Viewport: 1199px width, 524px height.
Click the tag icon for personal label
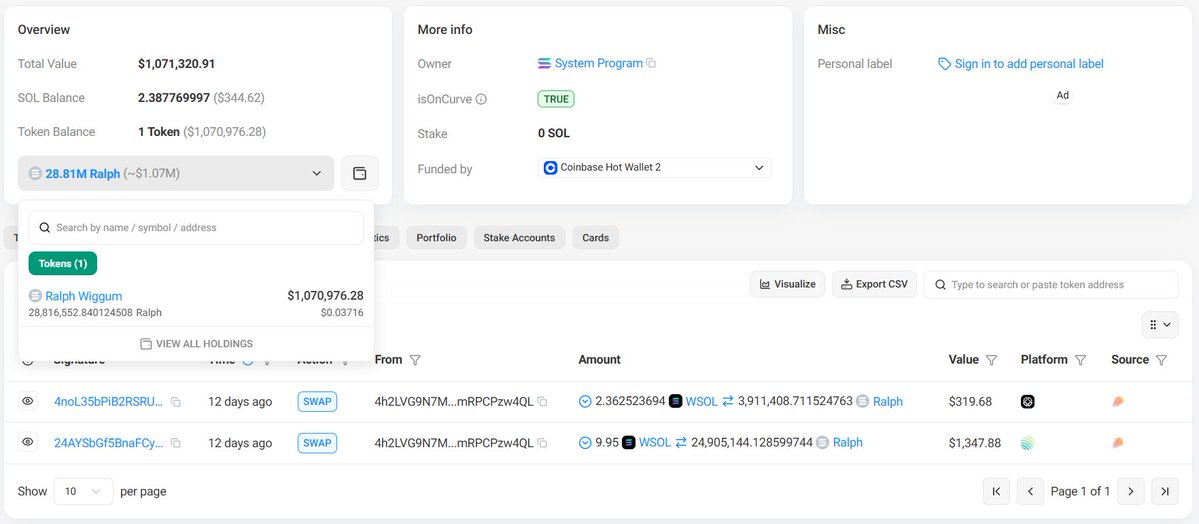(944, 64)
